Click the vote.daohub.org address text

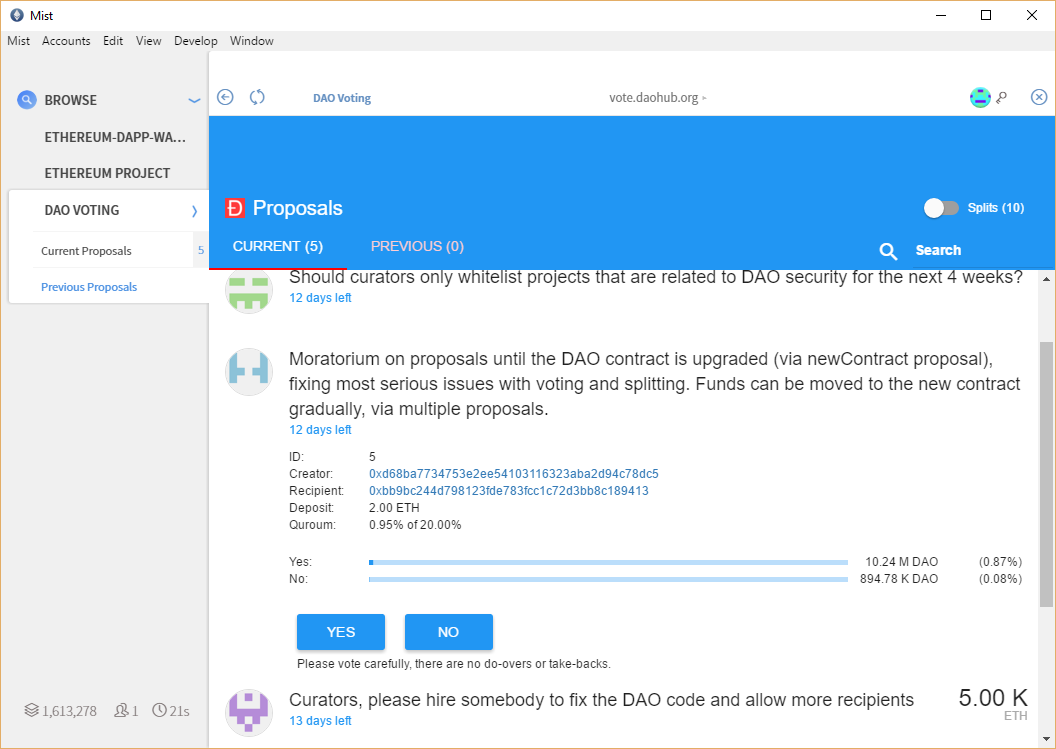pyautogui.click(x=653, y=98)
